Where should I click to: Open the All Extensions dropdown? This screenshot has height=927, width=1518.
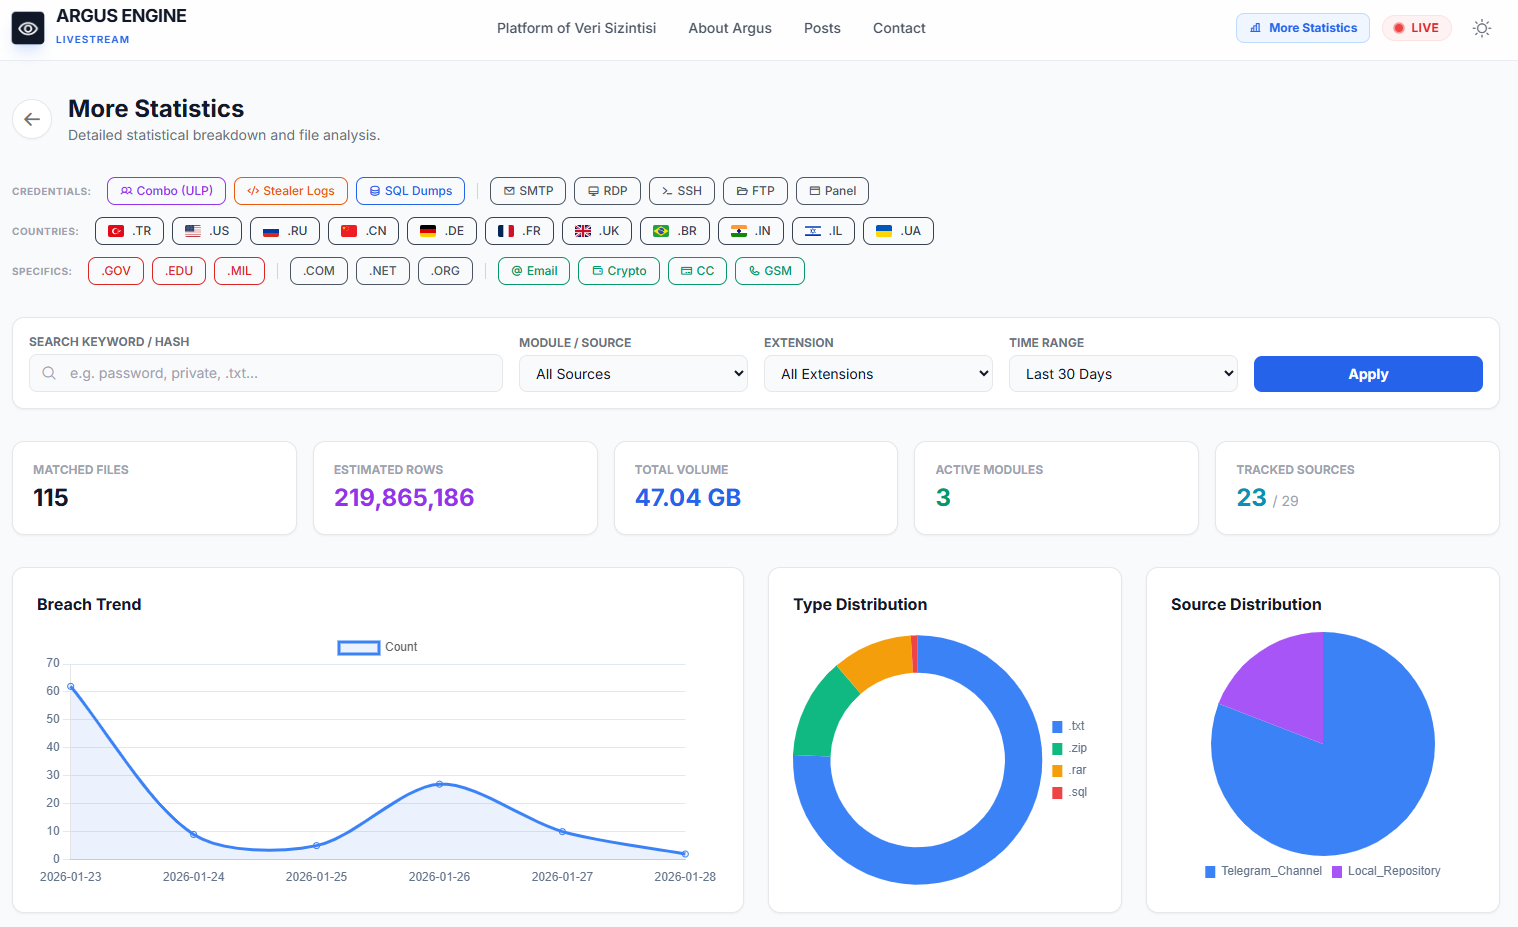[878, 374]
